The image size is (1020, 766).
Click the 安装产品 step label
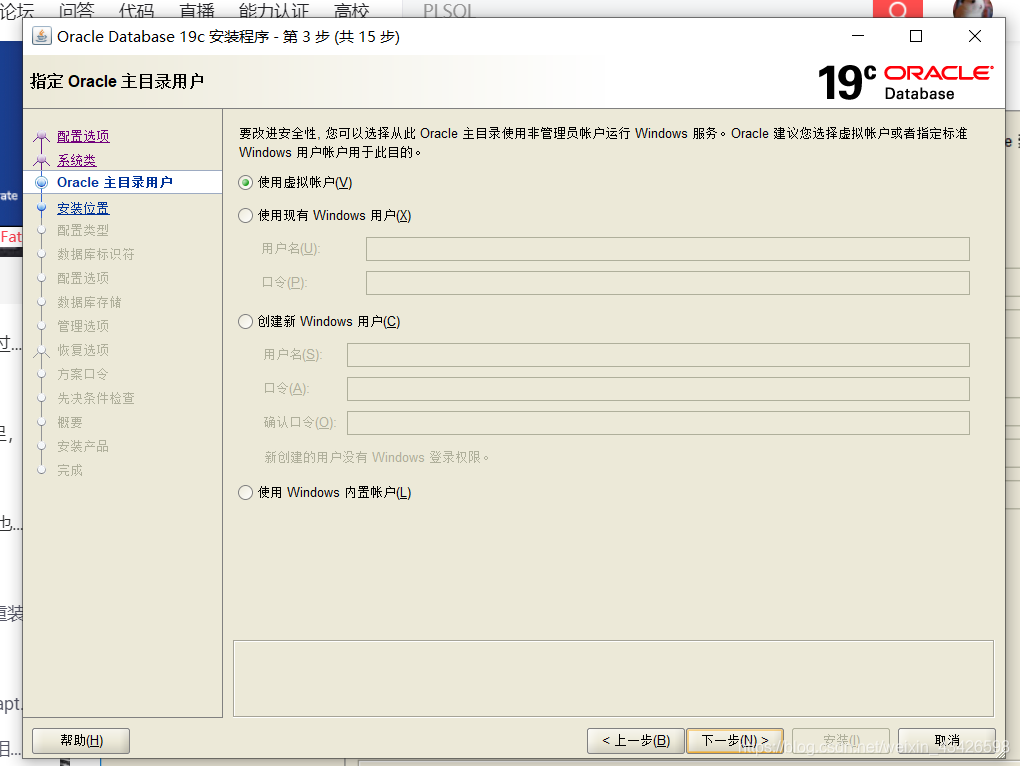pyautogui.click(x=83, y=447)
